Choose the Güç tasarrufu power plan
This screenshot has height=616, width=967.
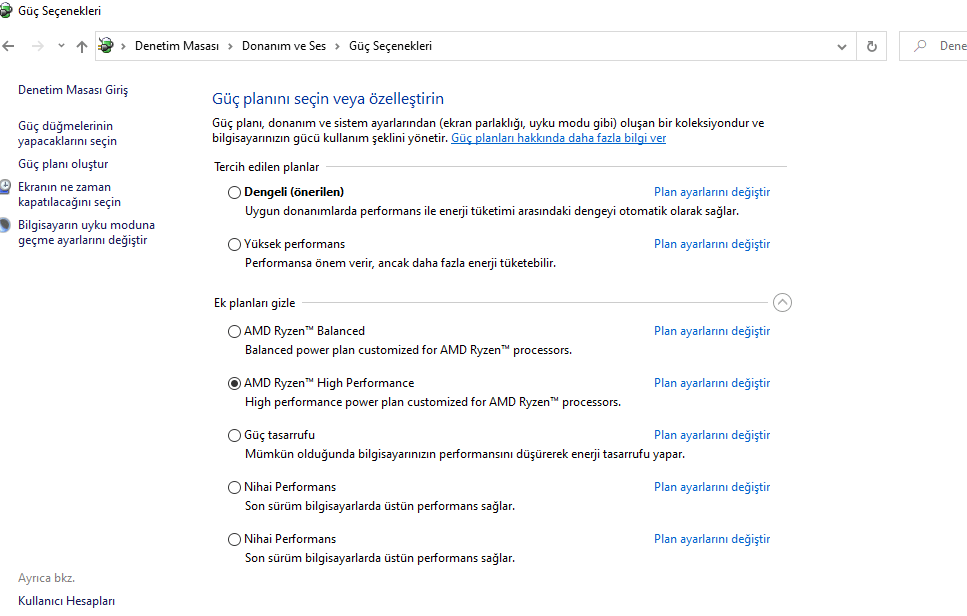click(235, 435)
